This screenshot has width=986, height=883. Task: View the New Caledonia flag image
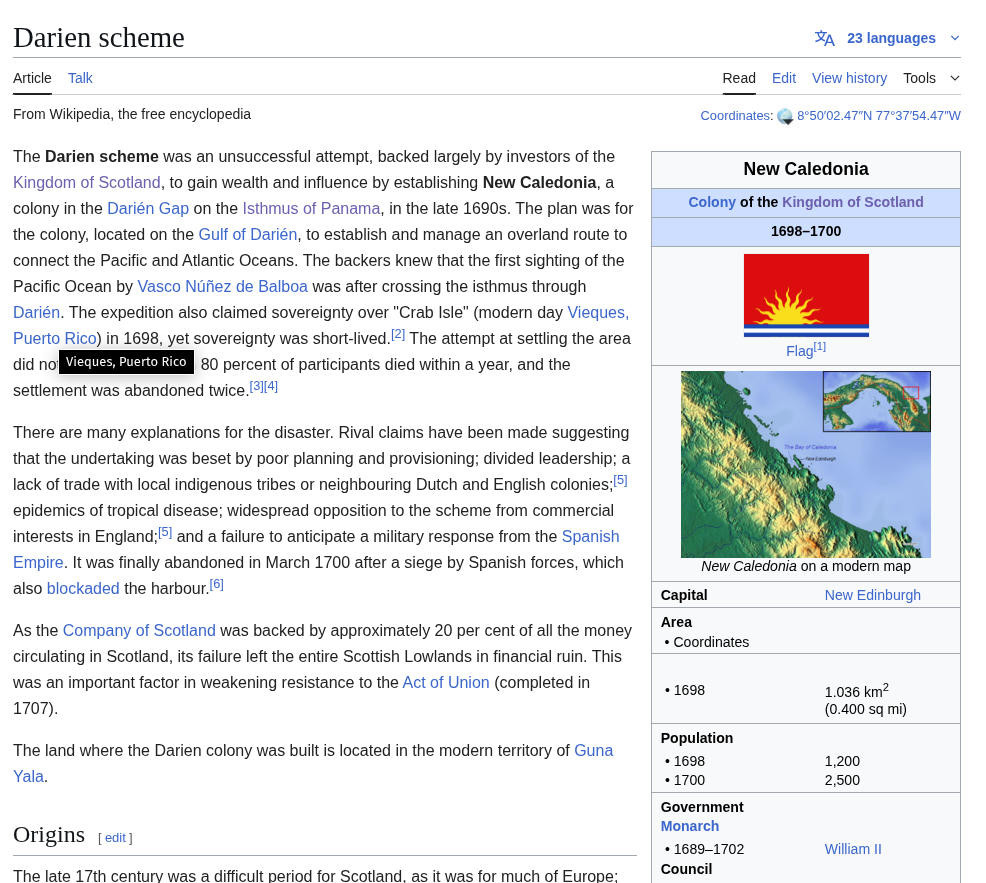tap(806, 296)
